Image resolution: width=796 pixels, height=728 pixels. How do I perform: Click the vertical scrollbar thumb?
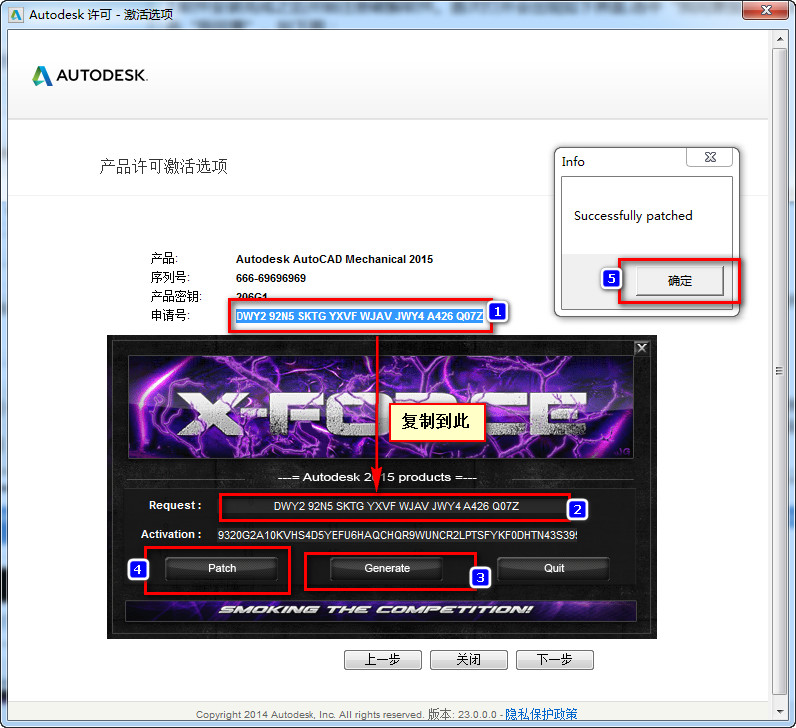pyautogui.click(x=779, y=371)
